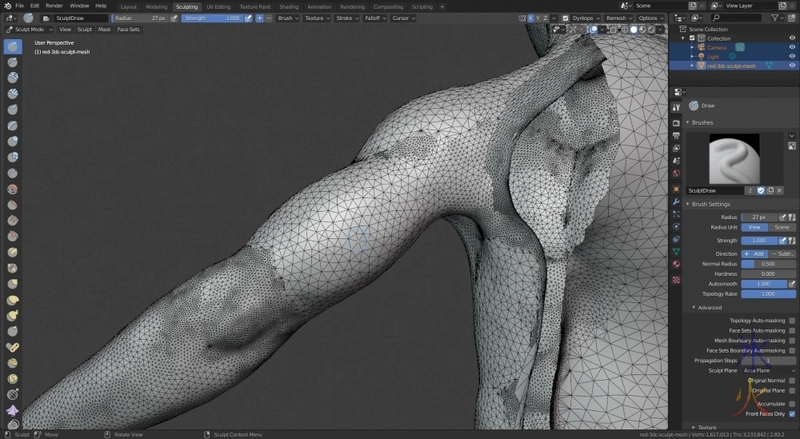Toggle radius pressure sensitivity in header
The height and width of the screenshot is (439, 800).
coord(174,18)
